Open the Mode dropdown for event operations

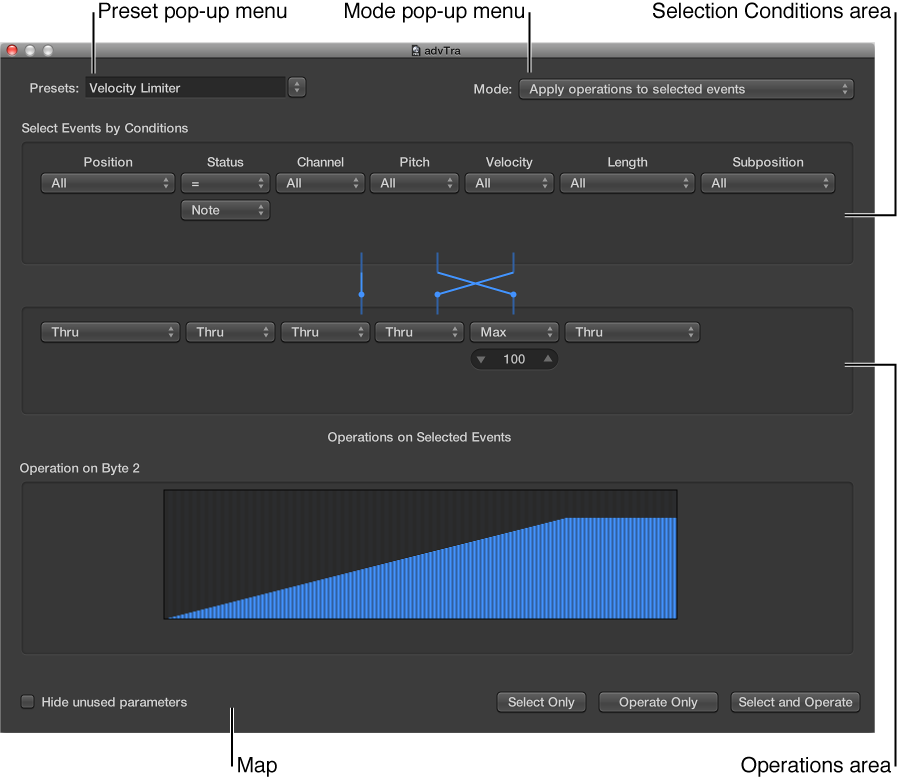coord(686,89)
